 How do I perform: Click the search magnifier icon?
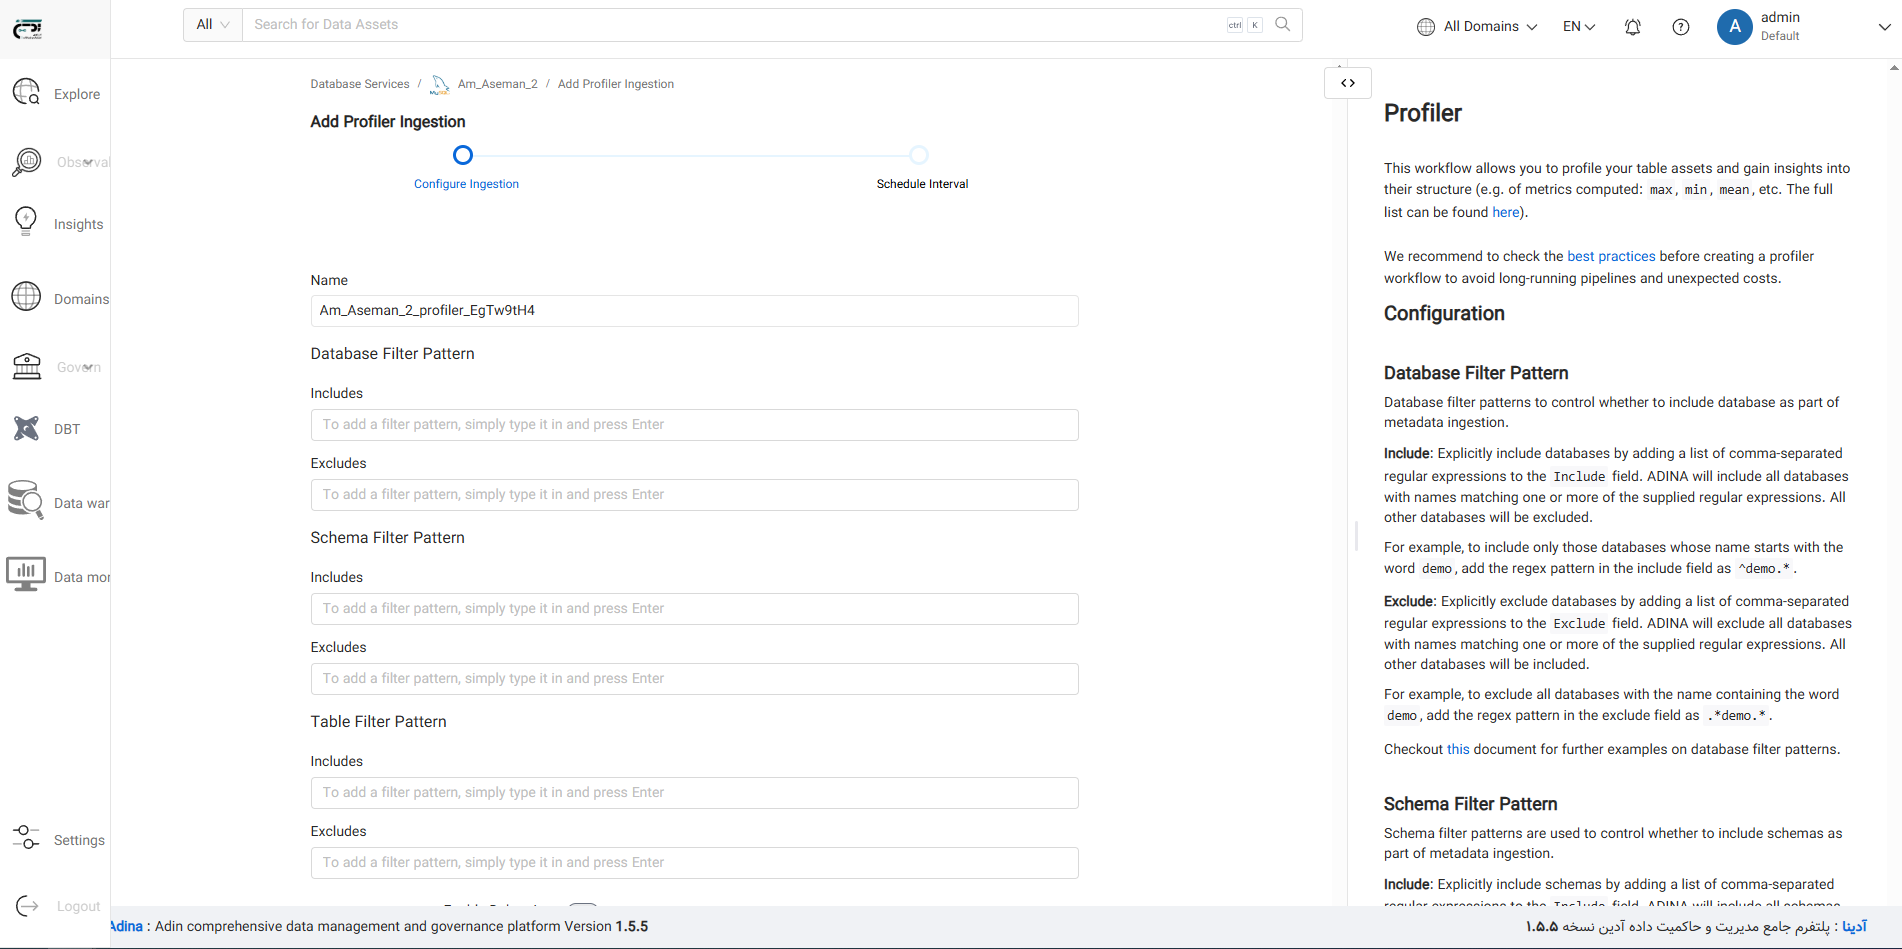point(1282,25)
